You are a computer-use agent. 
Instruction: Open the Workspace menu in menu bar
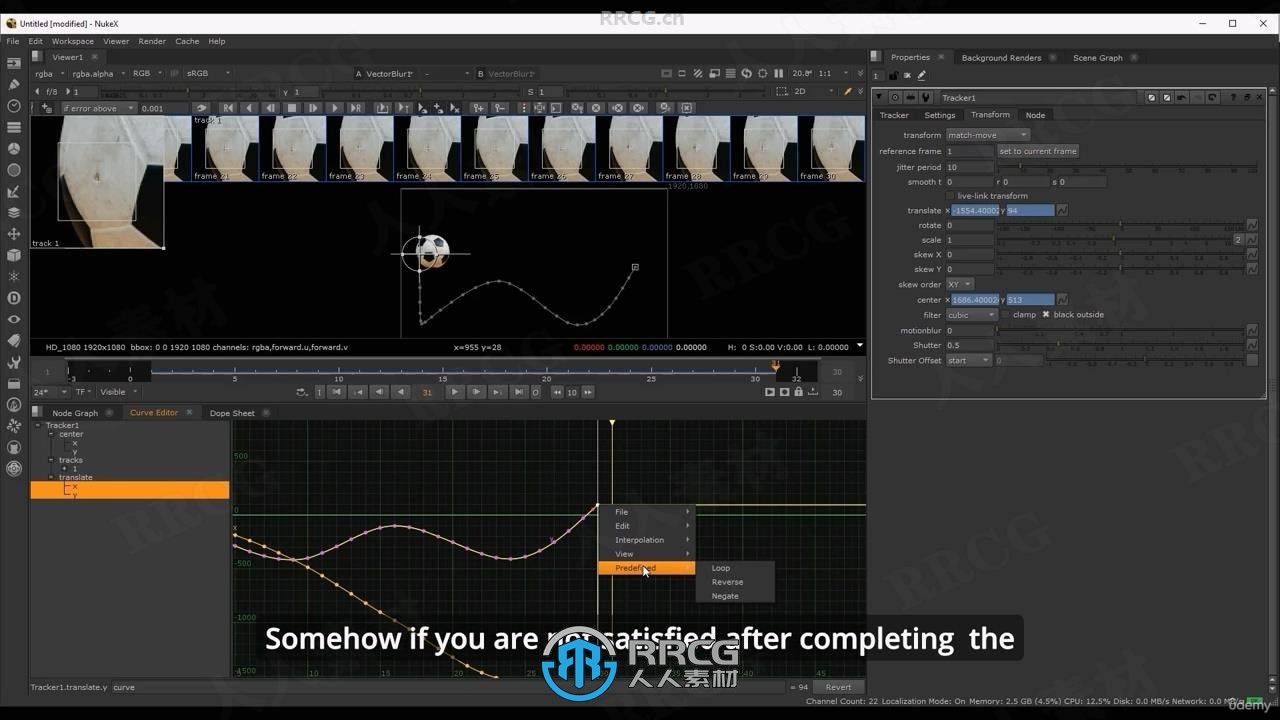click(73, 41)
